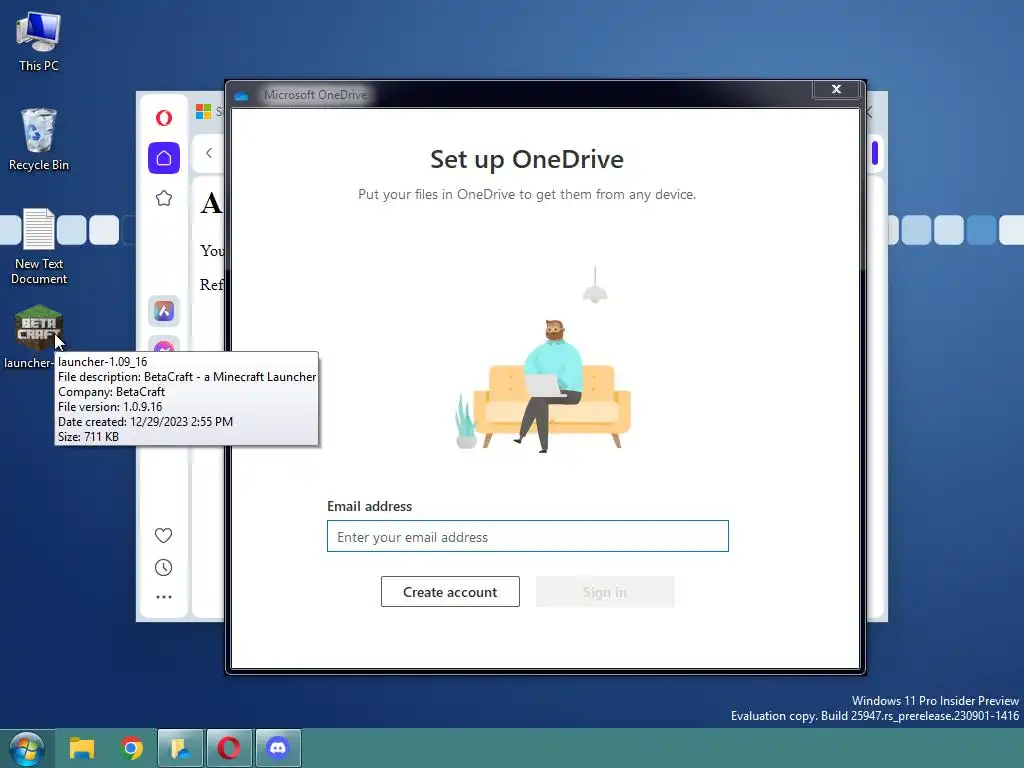Open Discord from the taskbar
Screen dimensions: 1024x768
click(278, 748)
